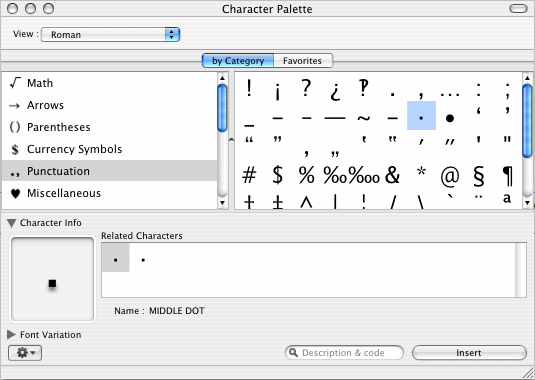Choose the Math category
This screenshot has width=535, height=380.
point(109,83)
